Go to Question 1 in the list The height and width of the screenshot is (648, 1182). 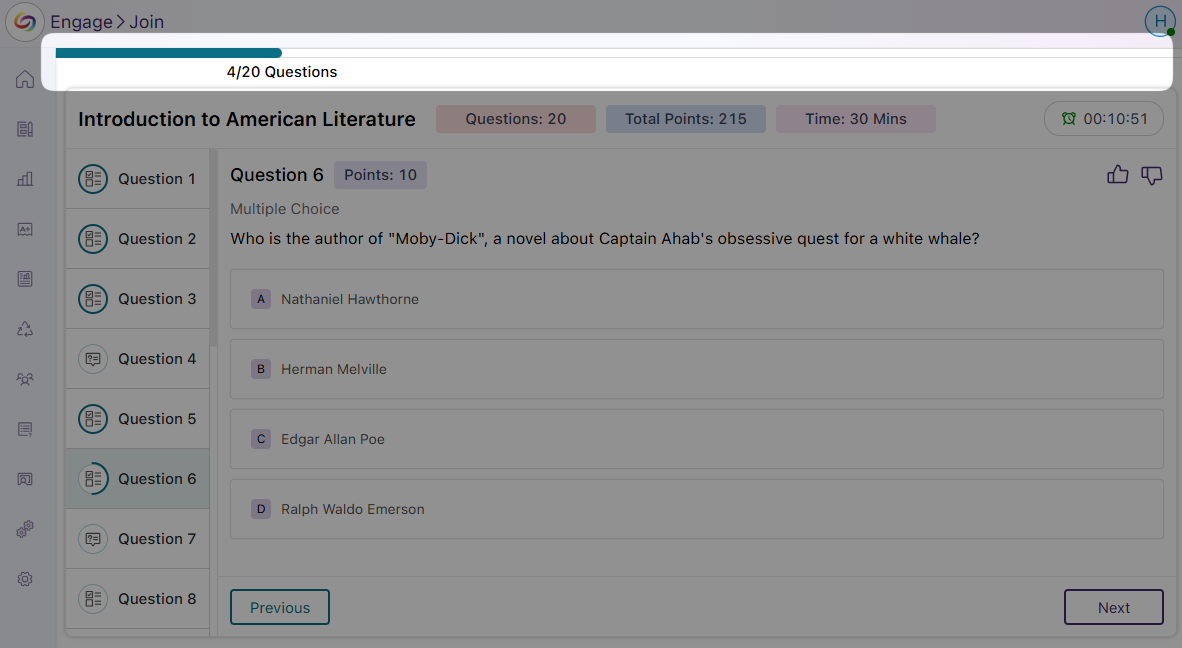pyautogui.click(x=138, y=179)
